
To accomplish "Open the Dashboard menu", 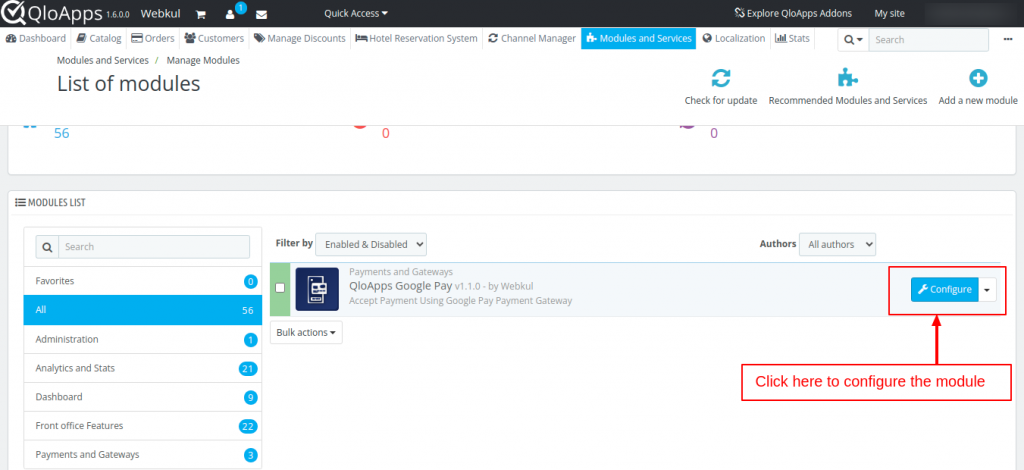I will tap(36, 39).
